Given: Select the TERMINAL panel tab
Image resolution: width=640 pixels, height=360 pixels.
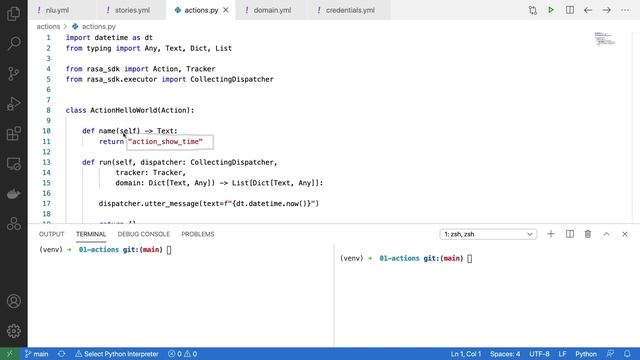Looking at the screenshot, I should (91, 234).
